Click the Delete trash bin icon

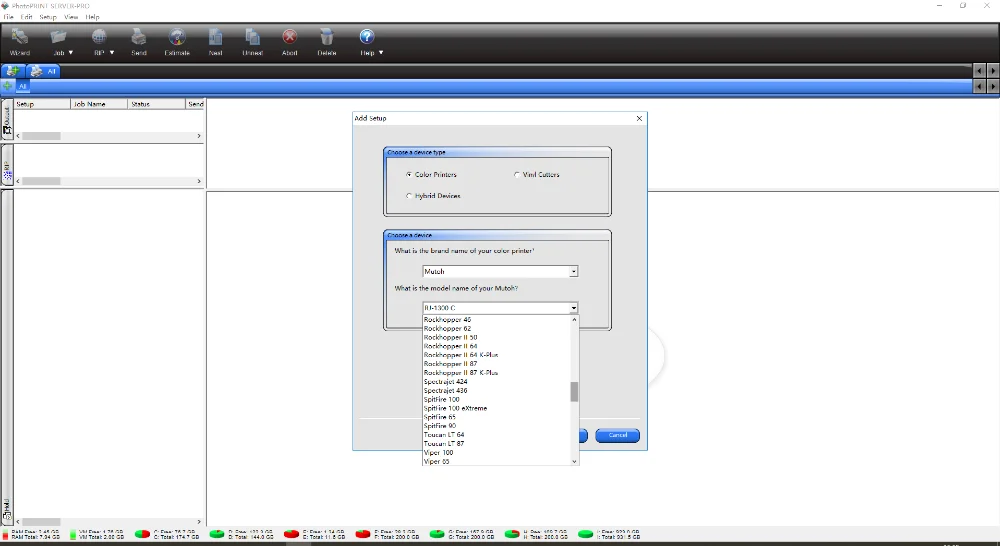coord(327,37)
